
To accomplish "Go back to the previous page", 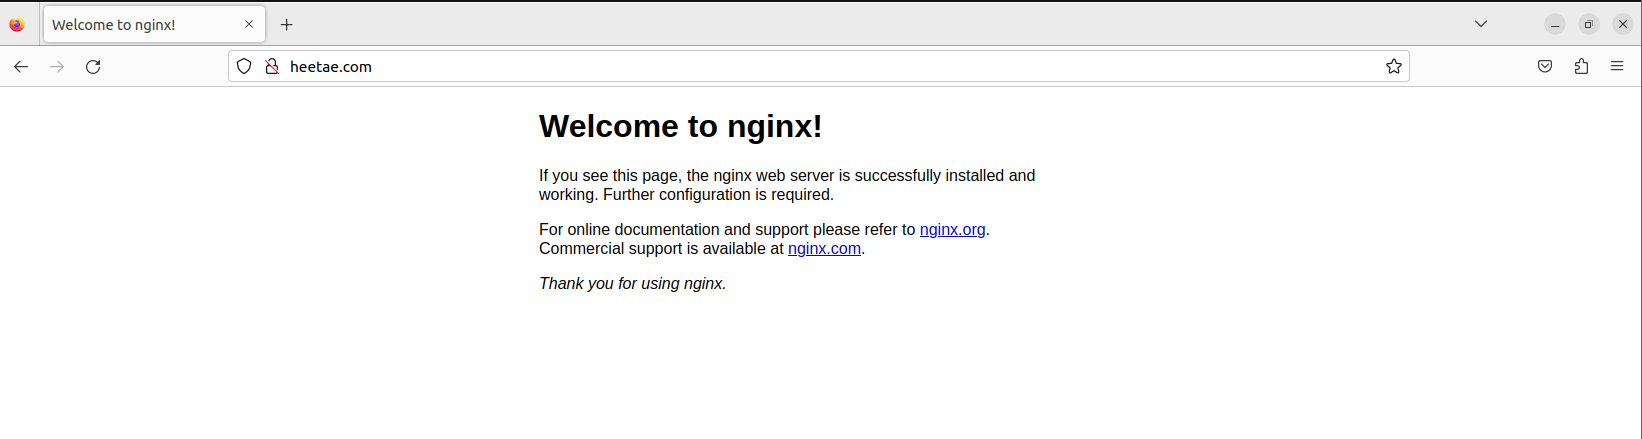I will click(x=21, y=67).
